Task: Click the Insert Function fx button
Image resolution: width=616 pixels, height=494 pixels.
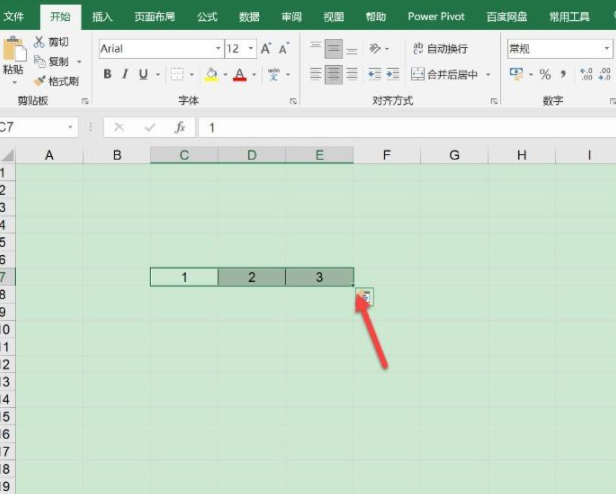Action: click(180, 127)
